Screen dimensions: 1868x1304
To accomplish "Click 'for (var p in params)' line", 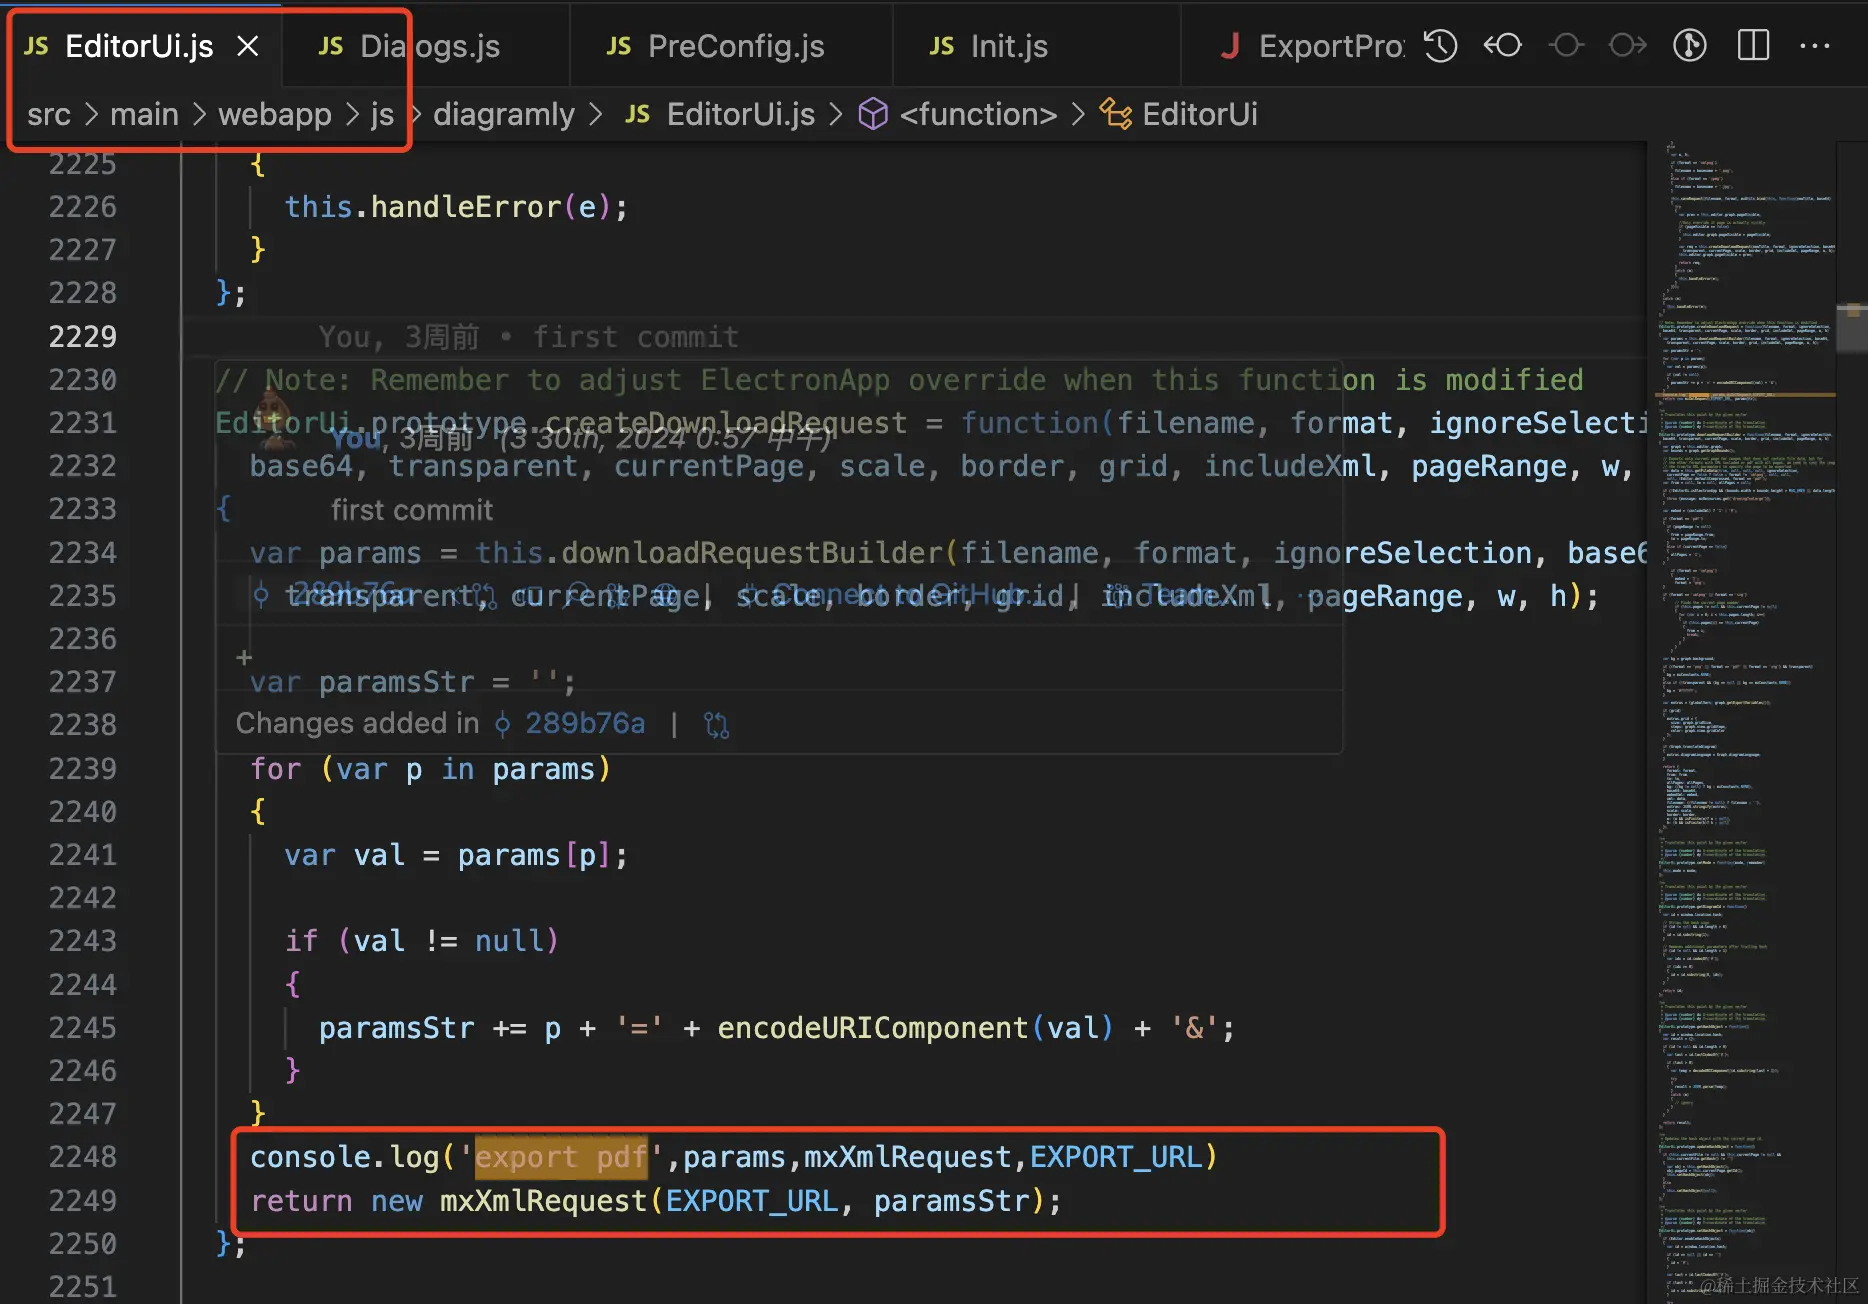I will [430, 769].
